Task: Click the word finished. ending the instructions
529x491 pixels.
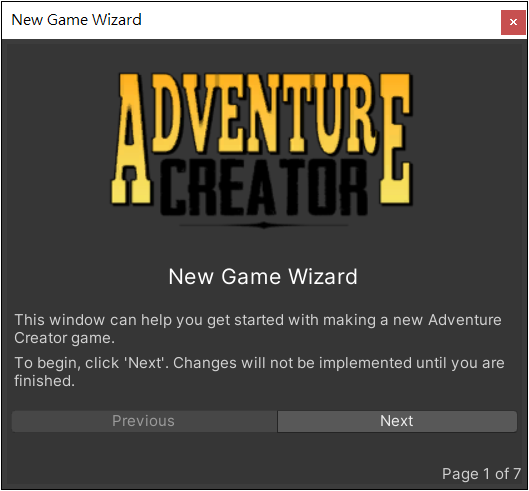Action: (44, 381)
